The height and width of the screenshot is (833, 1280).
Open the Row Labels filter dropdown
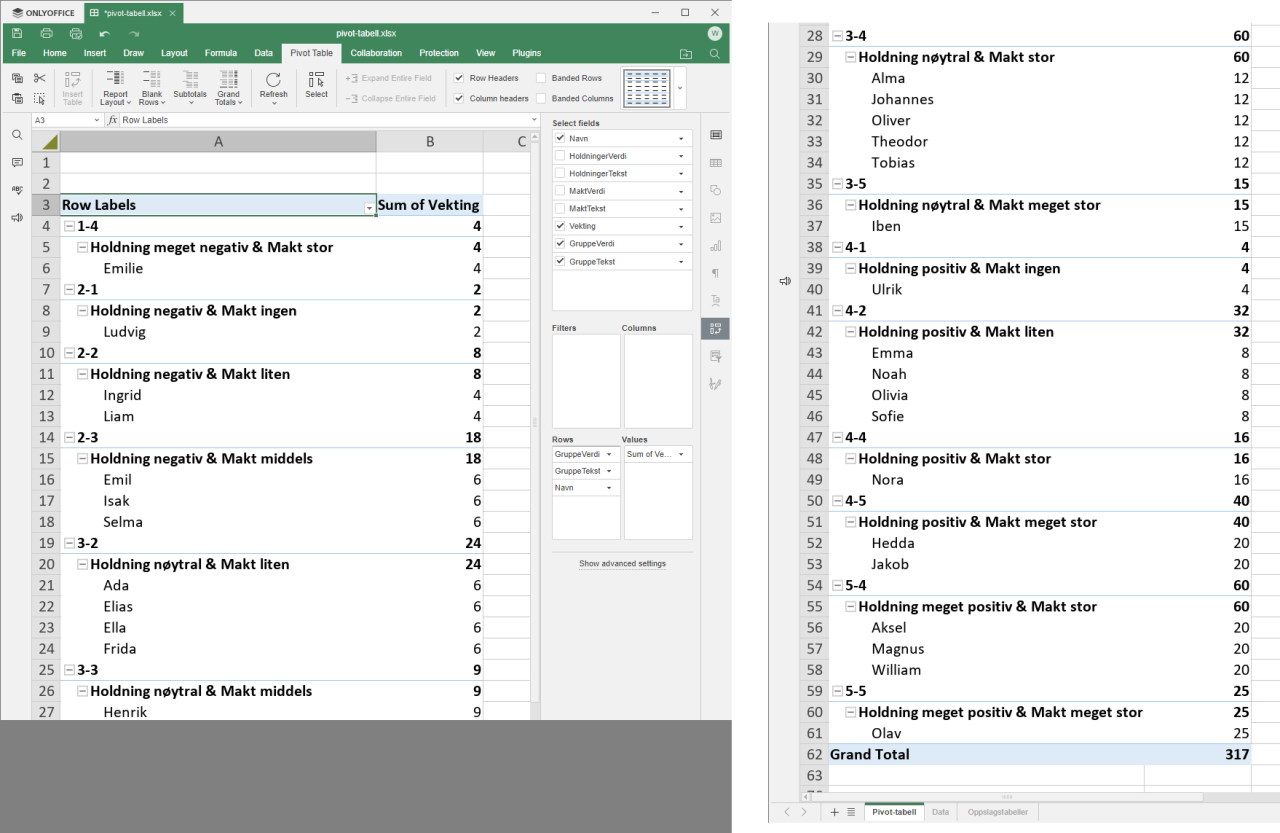[369, 206]
